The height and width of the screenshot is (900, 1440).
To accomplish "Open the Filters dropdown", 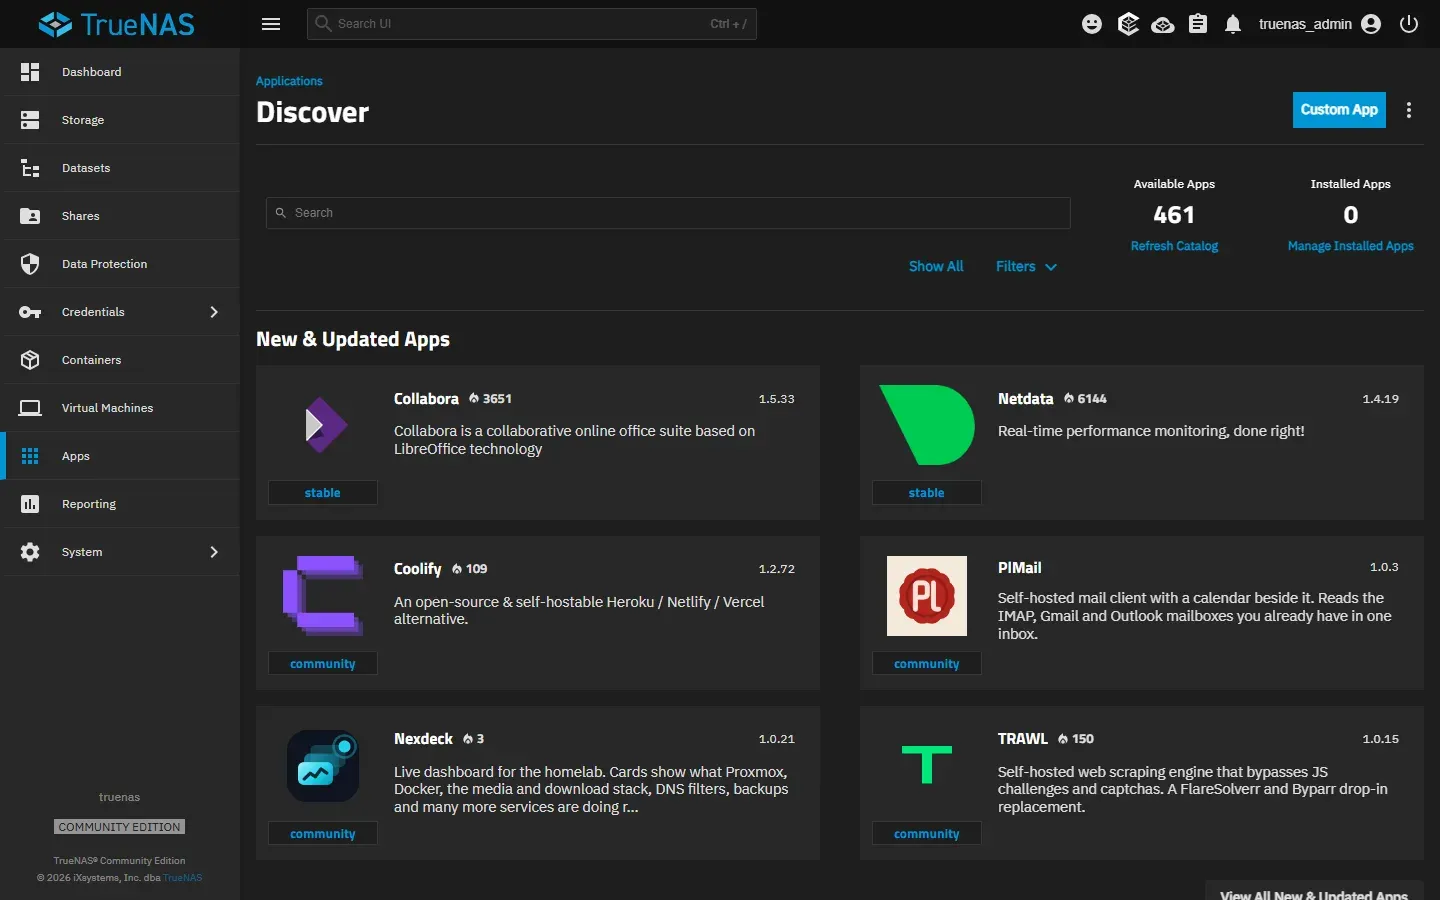I will click(x=1026, y=266).
